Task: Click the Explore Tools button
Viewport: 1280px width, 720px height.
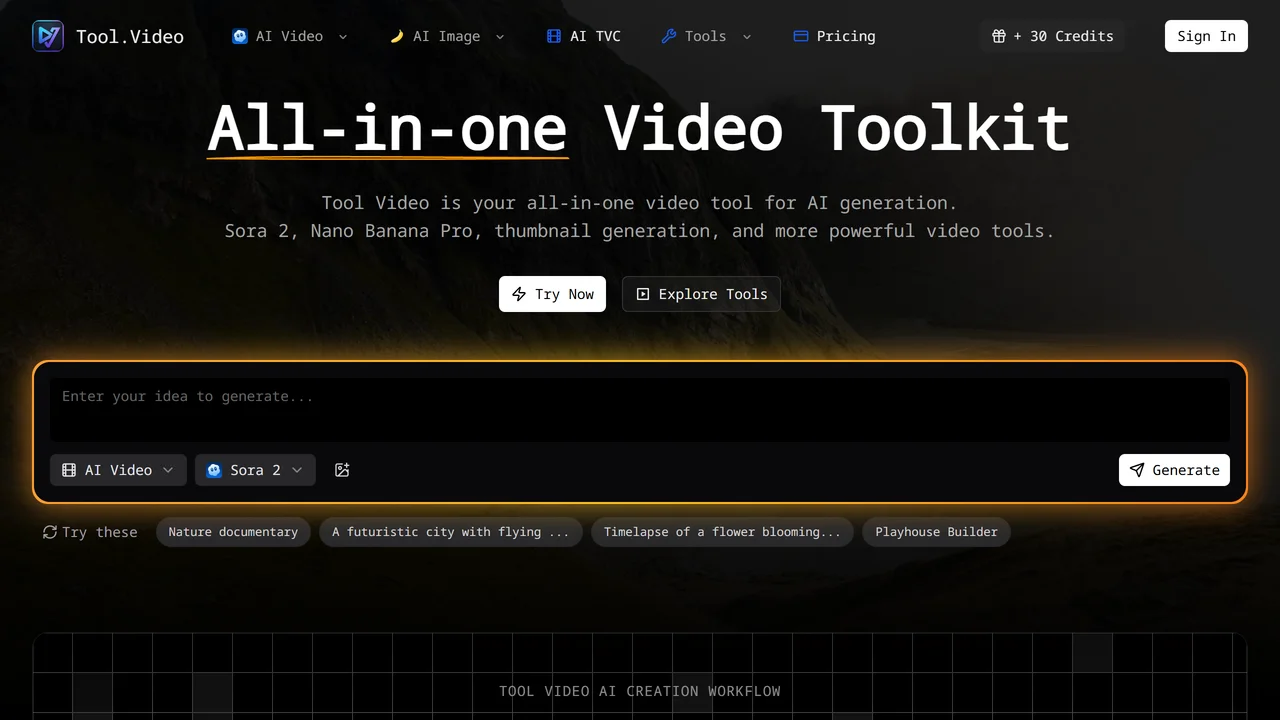Action: 701,294
